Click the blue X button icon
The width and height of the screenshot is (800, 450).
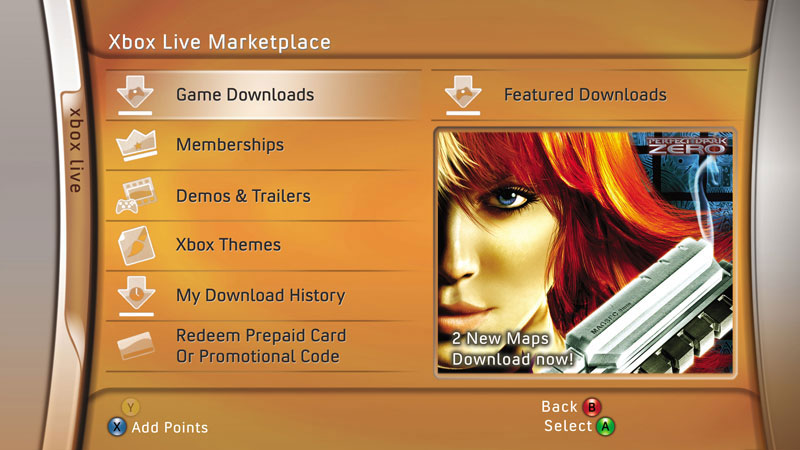click(117, 427)
